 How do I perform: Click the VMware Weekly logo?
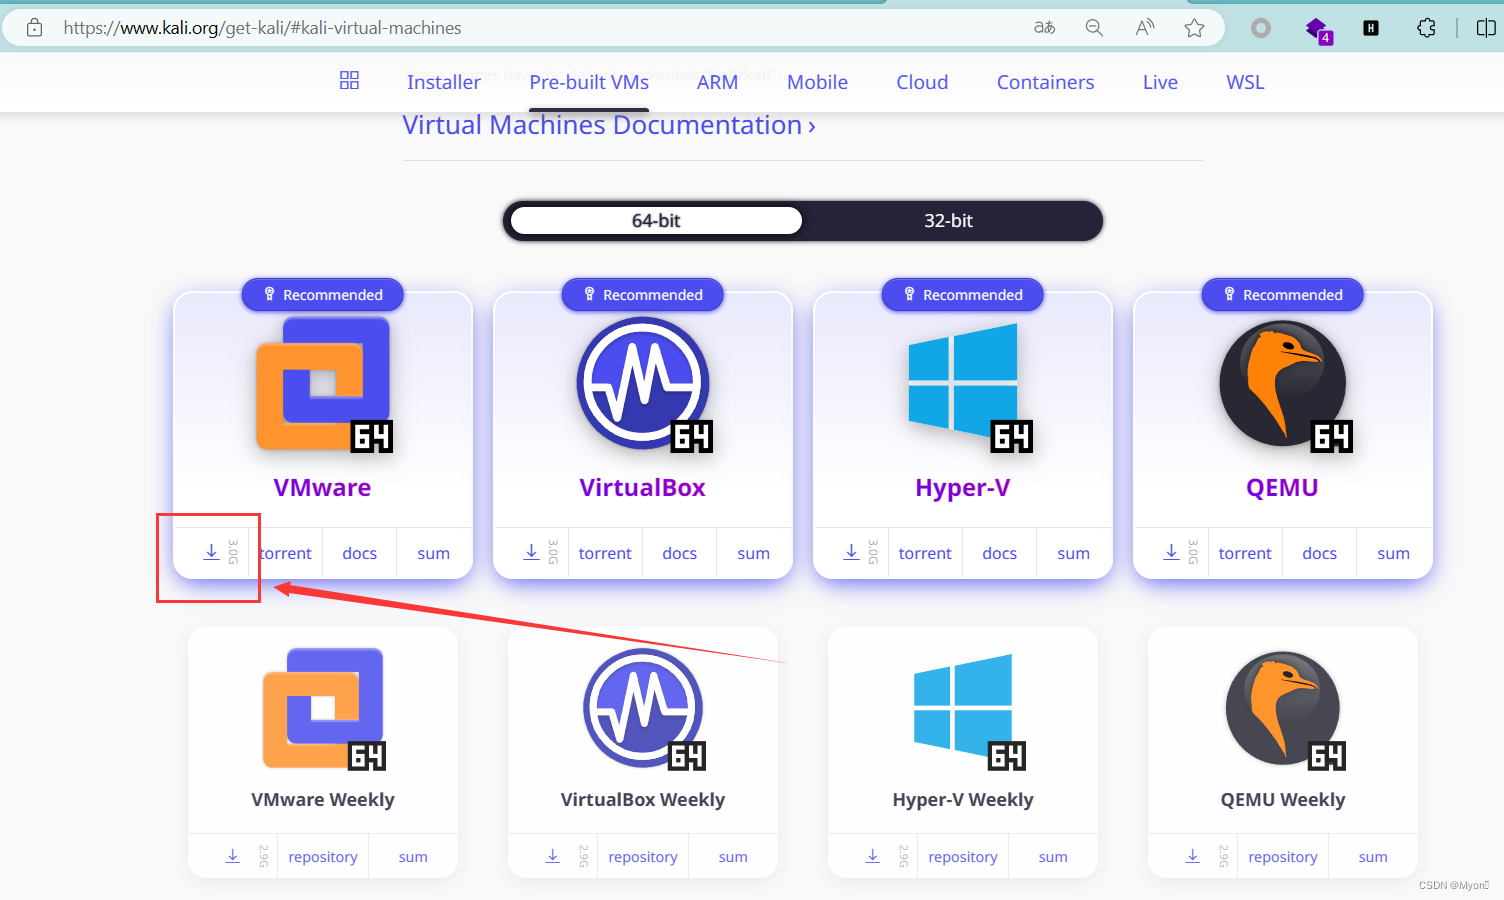point(323,708)
